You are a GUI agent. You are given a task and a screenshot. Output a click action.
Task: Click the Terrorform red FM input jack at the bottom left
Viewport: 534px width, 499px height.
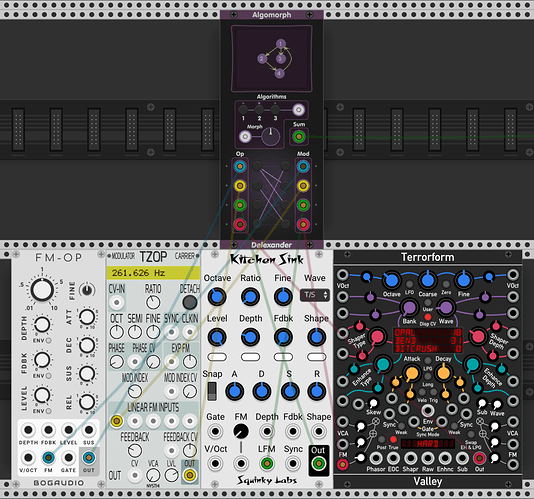pos(343,464)
